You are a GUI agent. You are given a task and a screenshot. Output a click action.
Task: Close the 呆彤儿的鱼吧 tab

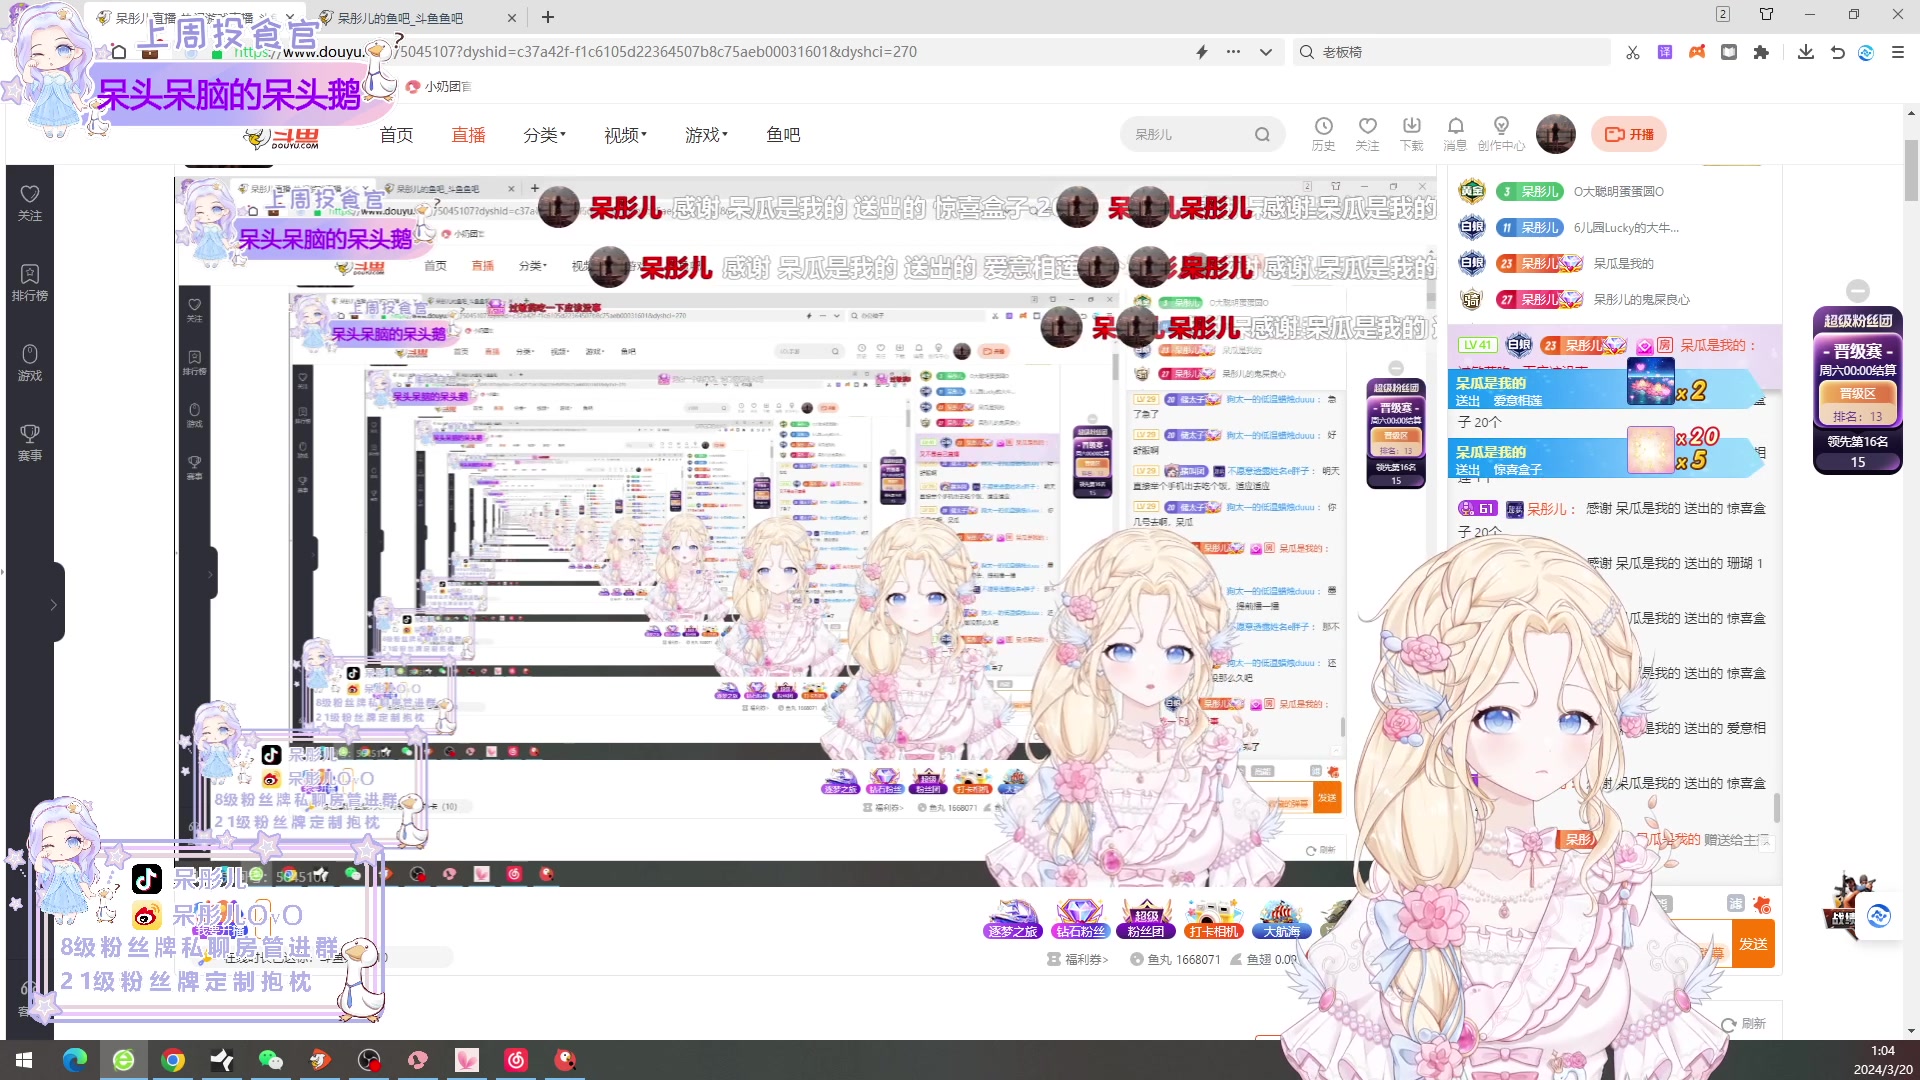pyautogui.click(x=512, y=18)
